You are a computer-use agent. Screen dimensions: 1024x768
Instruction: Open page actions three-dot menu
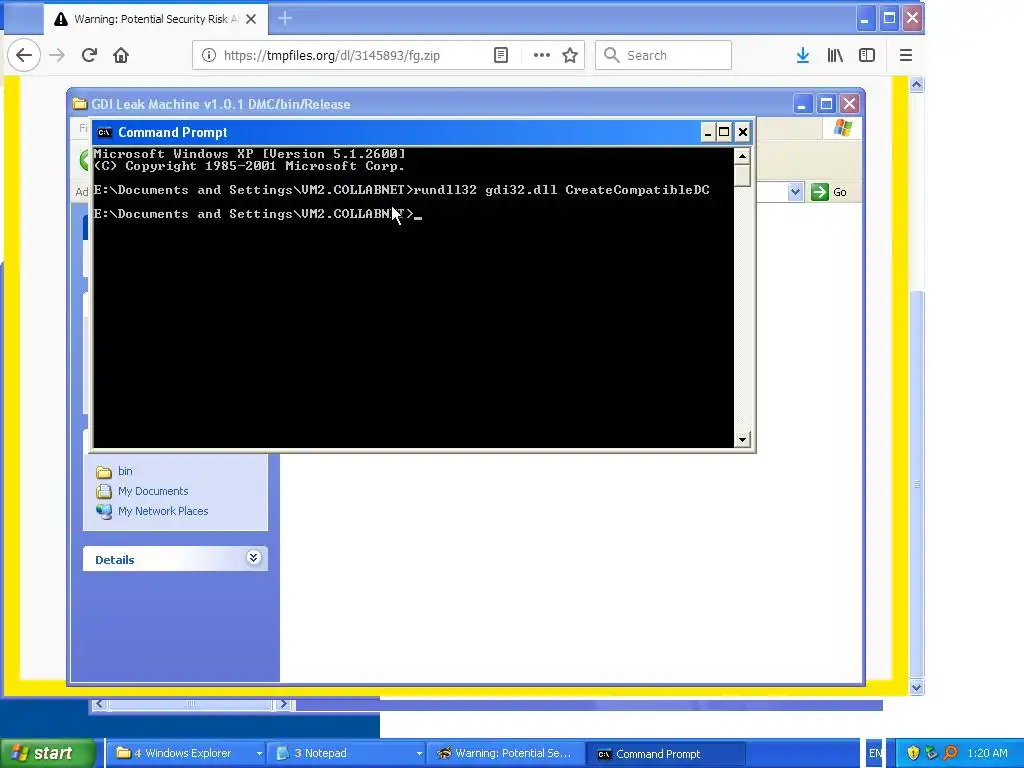[541, 56]
